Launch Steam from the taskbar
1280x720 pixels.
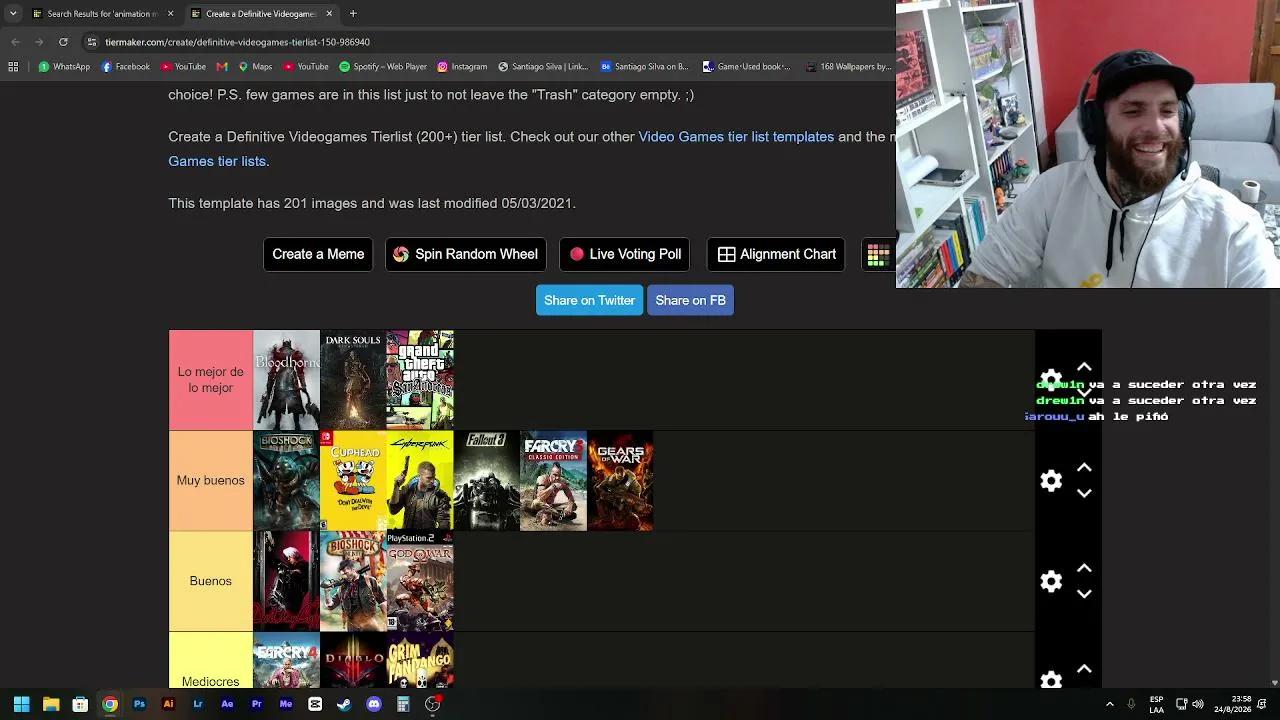pyautogui.click(x=344, y=704)
